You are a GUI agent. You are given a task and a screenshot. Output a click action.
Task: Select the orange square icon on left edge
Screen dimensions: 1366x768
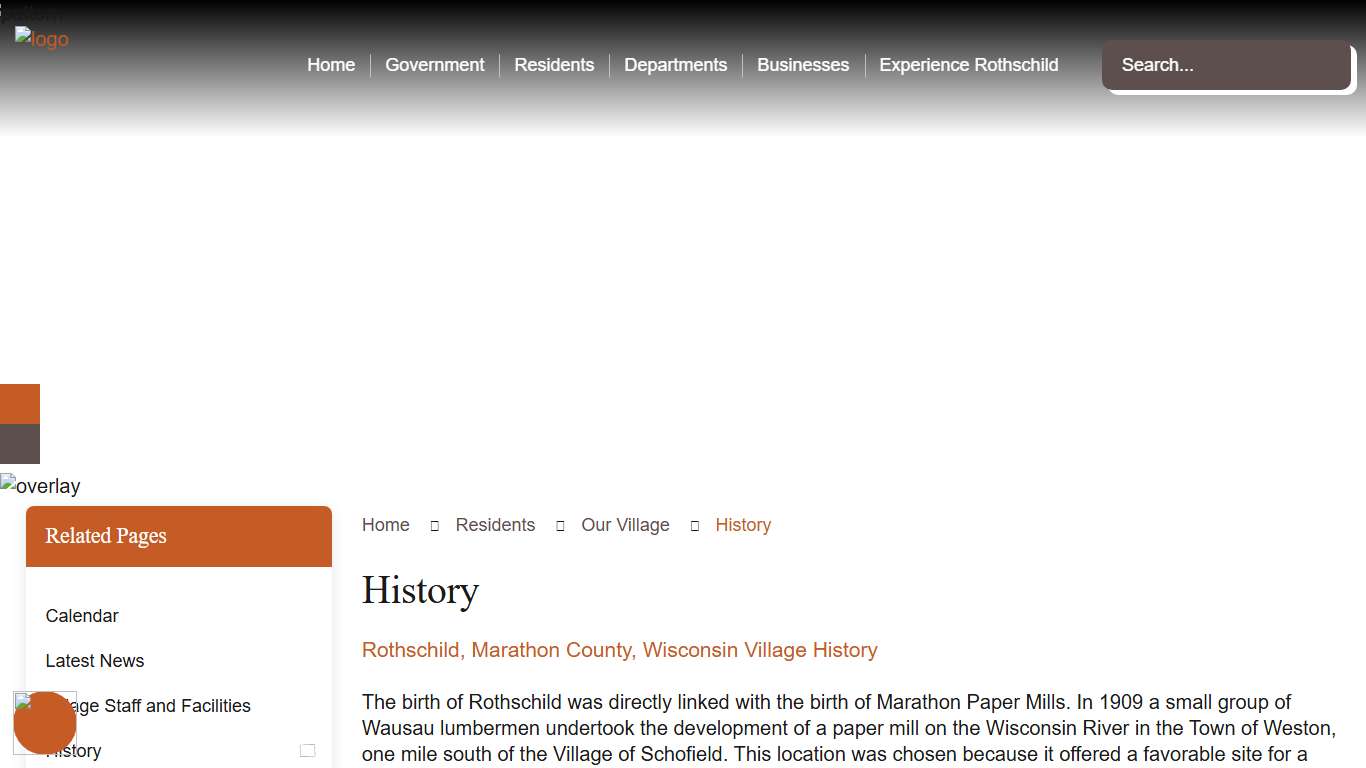tap(19, 404)
